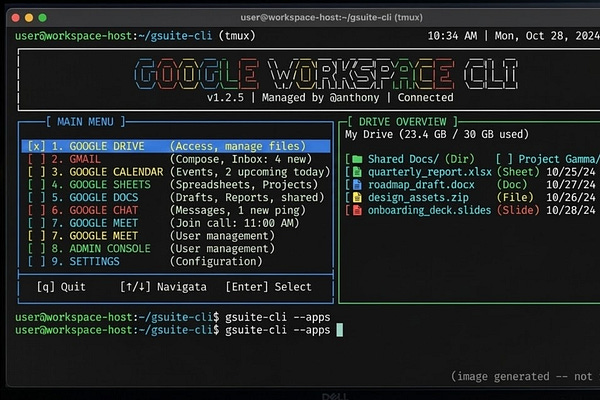Screen dimensions: 600x400
Task: Click the blue doc icon beside roadmap_draft.docx
Action: point(357,185)
